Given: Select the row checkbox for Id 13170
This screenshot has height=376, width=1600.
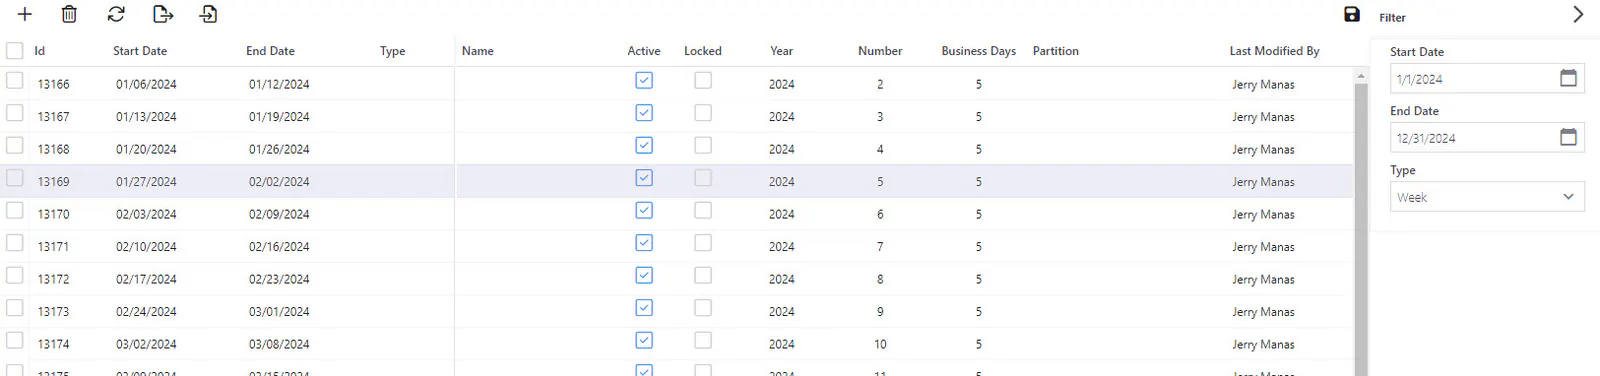Looking at the screenshot, I should click(15, 211).
